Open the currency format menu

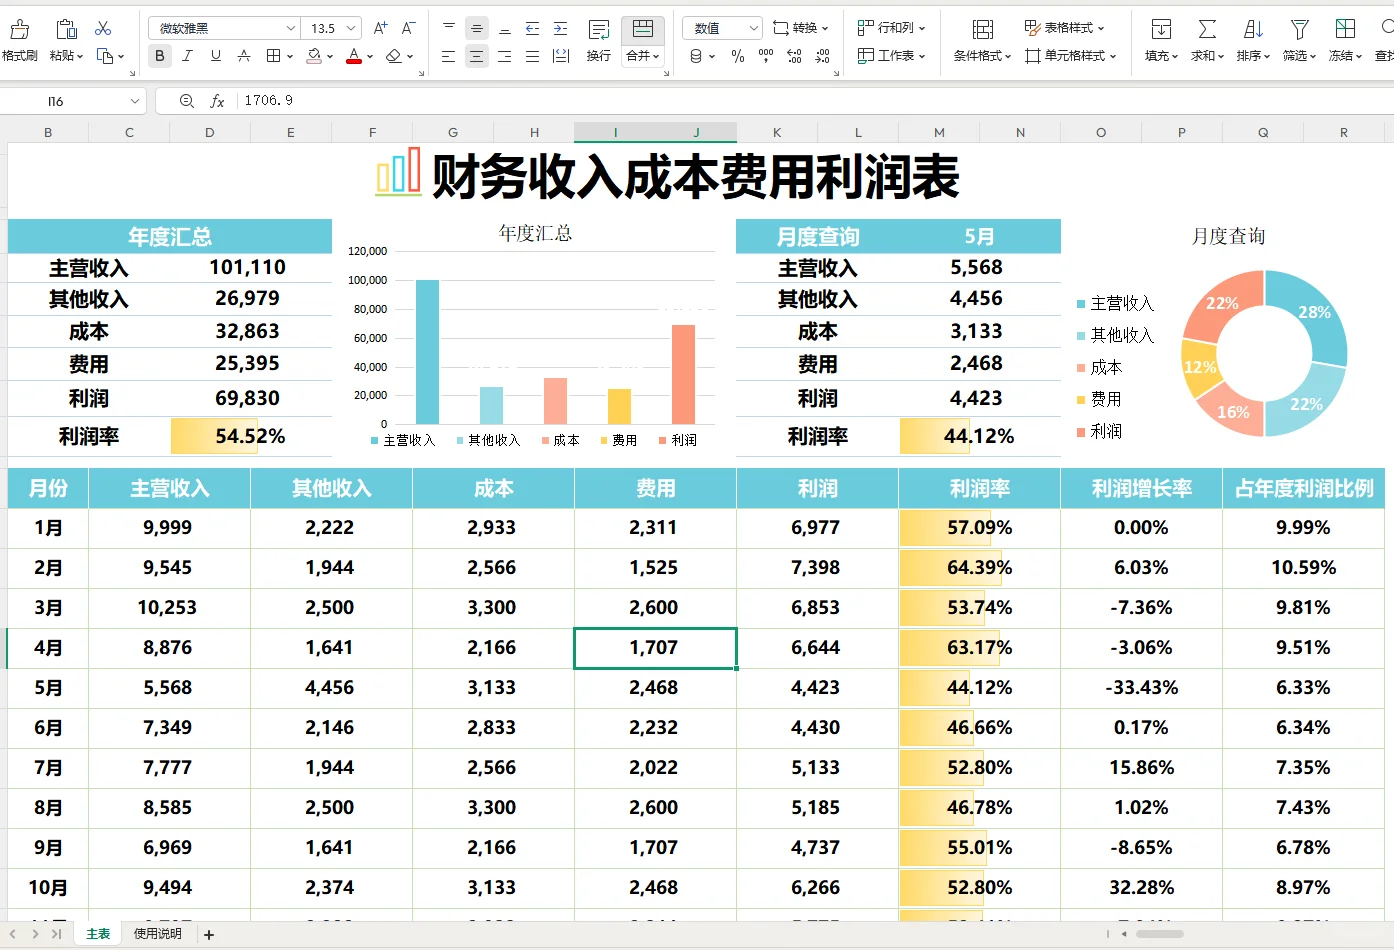point(702,56)
